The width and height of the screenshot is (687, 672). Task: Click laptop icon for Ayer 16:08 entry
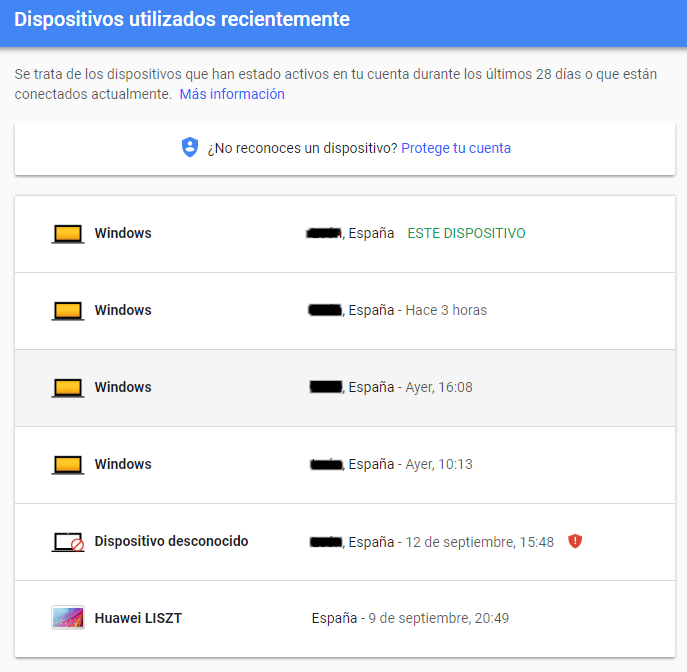(67, 388)
